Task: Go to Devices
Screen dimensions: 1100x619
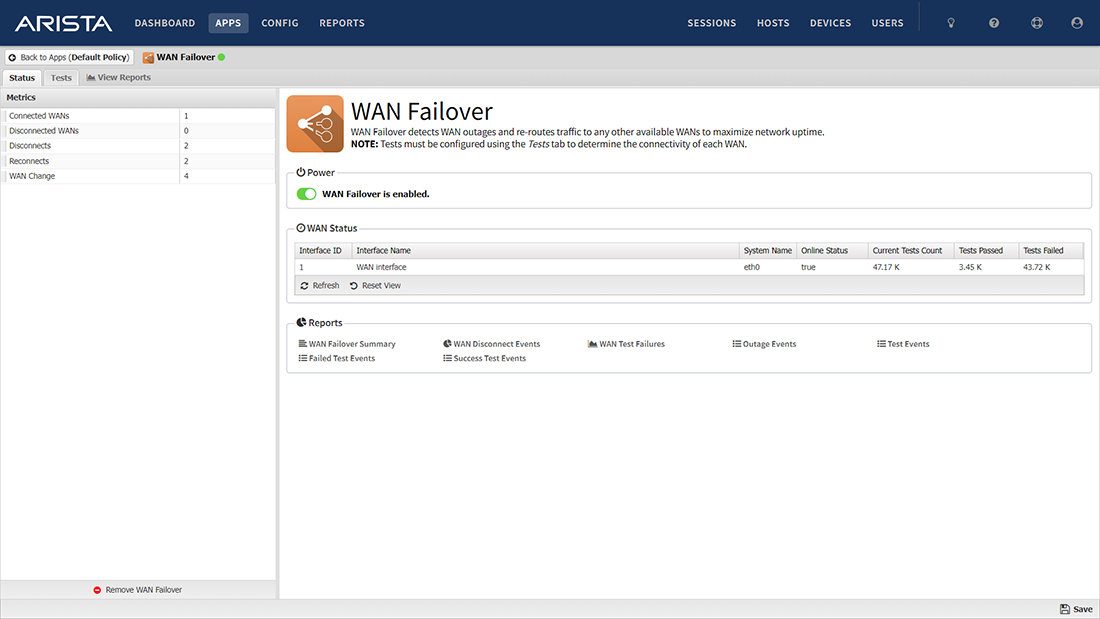Action: (831, 23)
